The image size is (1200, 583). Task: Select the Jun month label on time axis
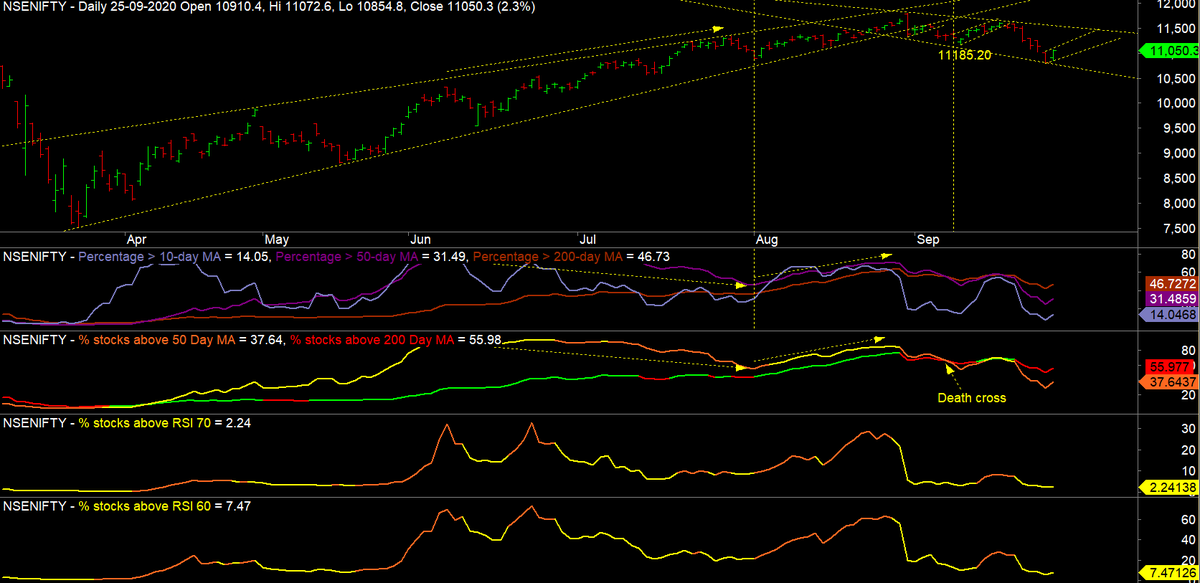tap(421, 240)
